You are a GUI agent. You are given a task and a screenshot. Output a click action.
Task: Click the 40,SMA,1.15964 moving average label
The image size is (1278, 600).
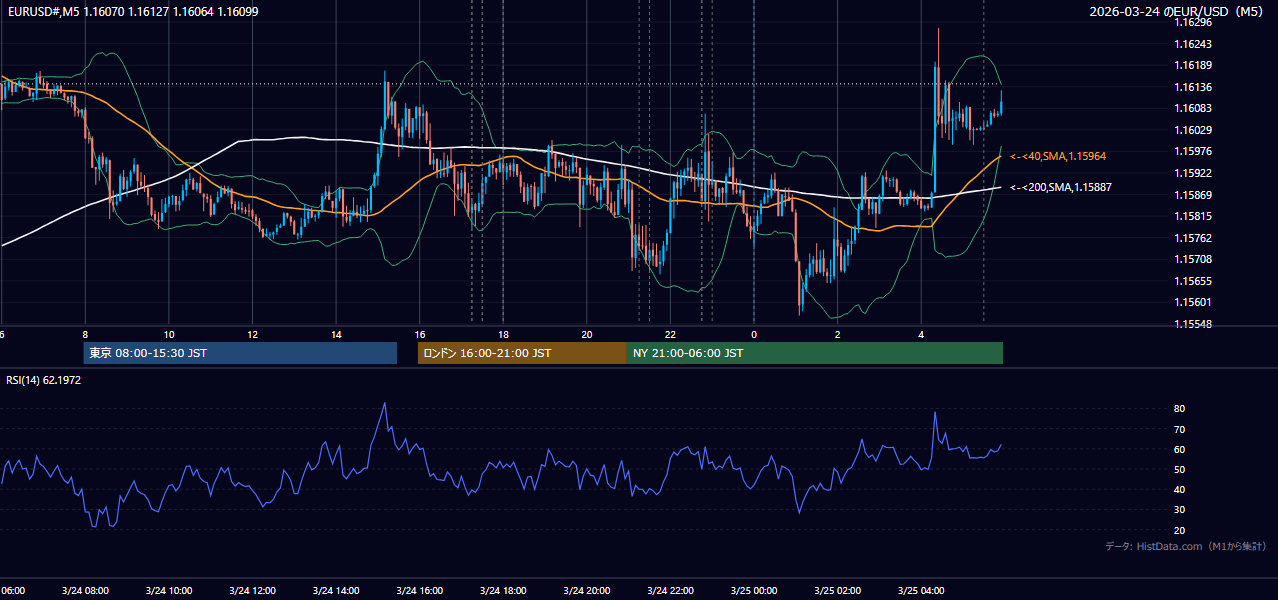pyautogui.click(x=1058, y=157)
